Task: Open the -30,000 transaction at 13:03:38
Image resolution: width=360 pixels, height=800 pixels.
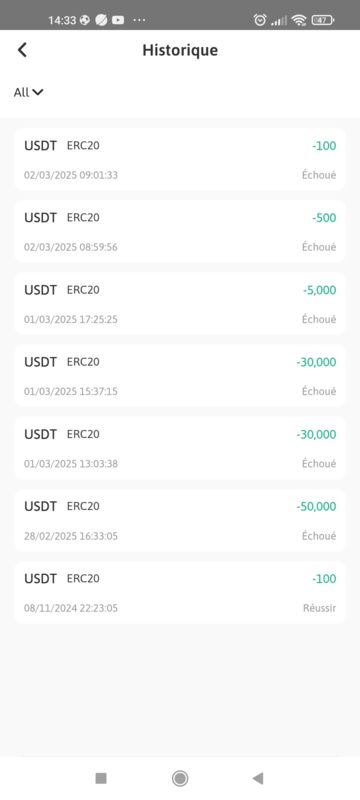Action: 179,448
